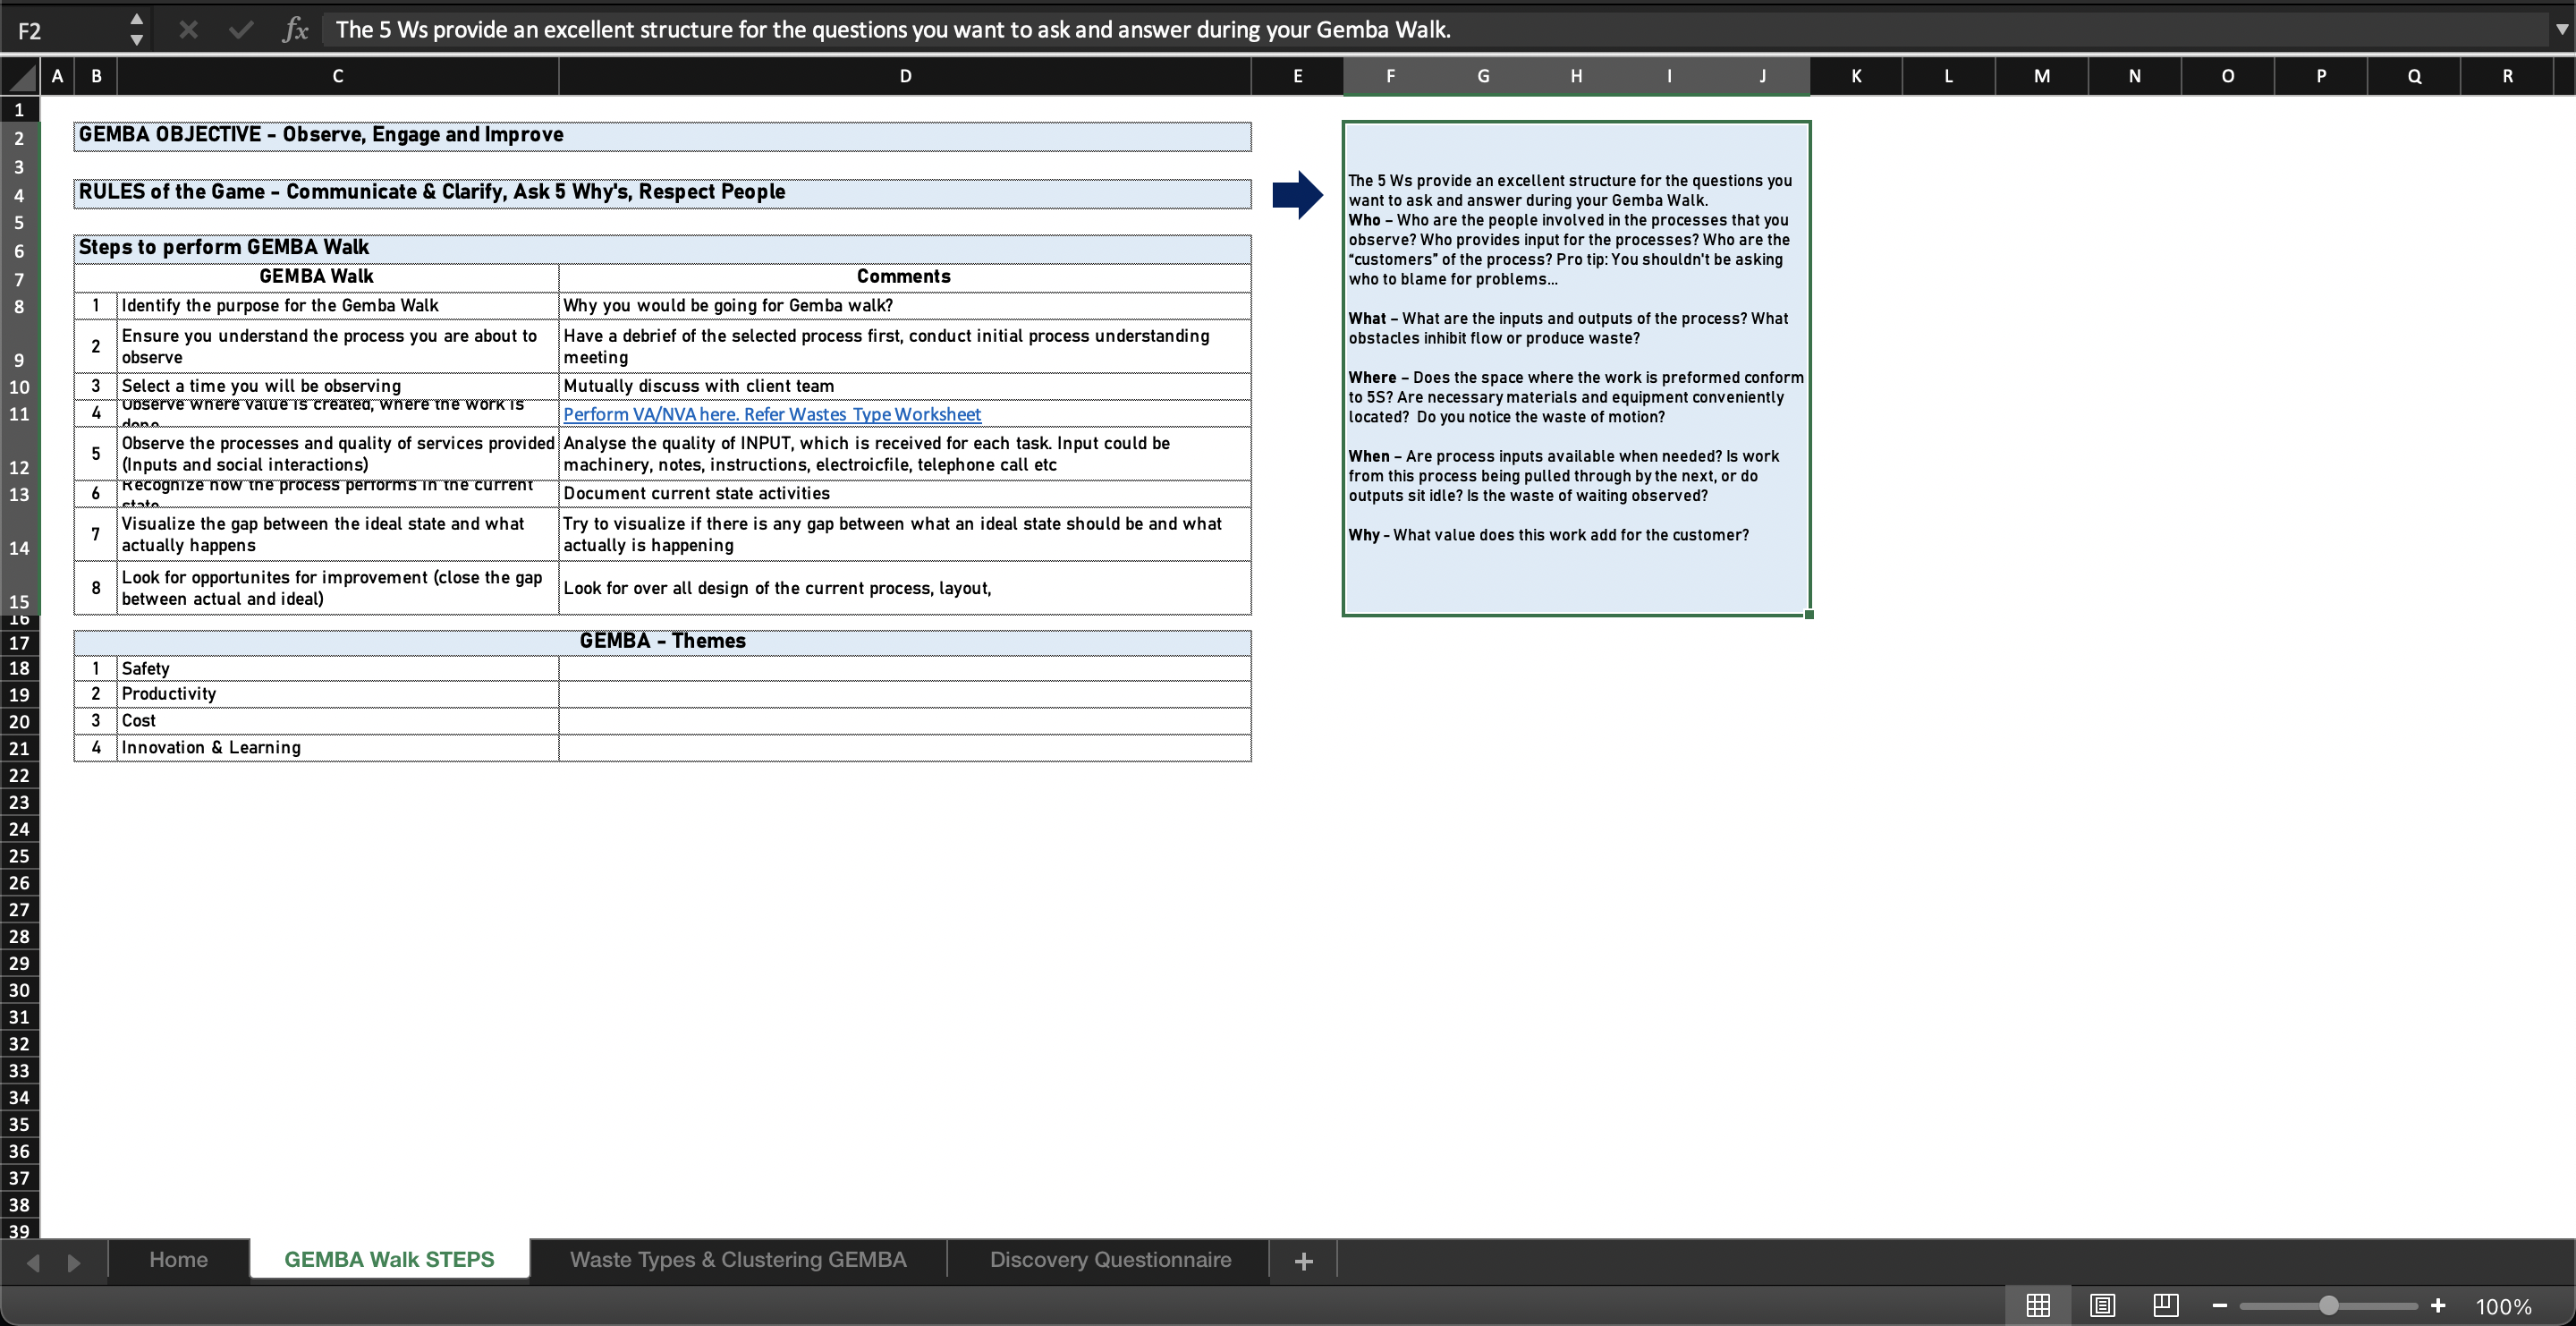This screenshot has width=2576, height=1326.
Task: Select row 1 header
Action: [x=19, y=110]
